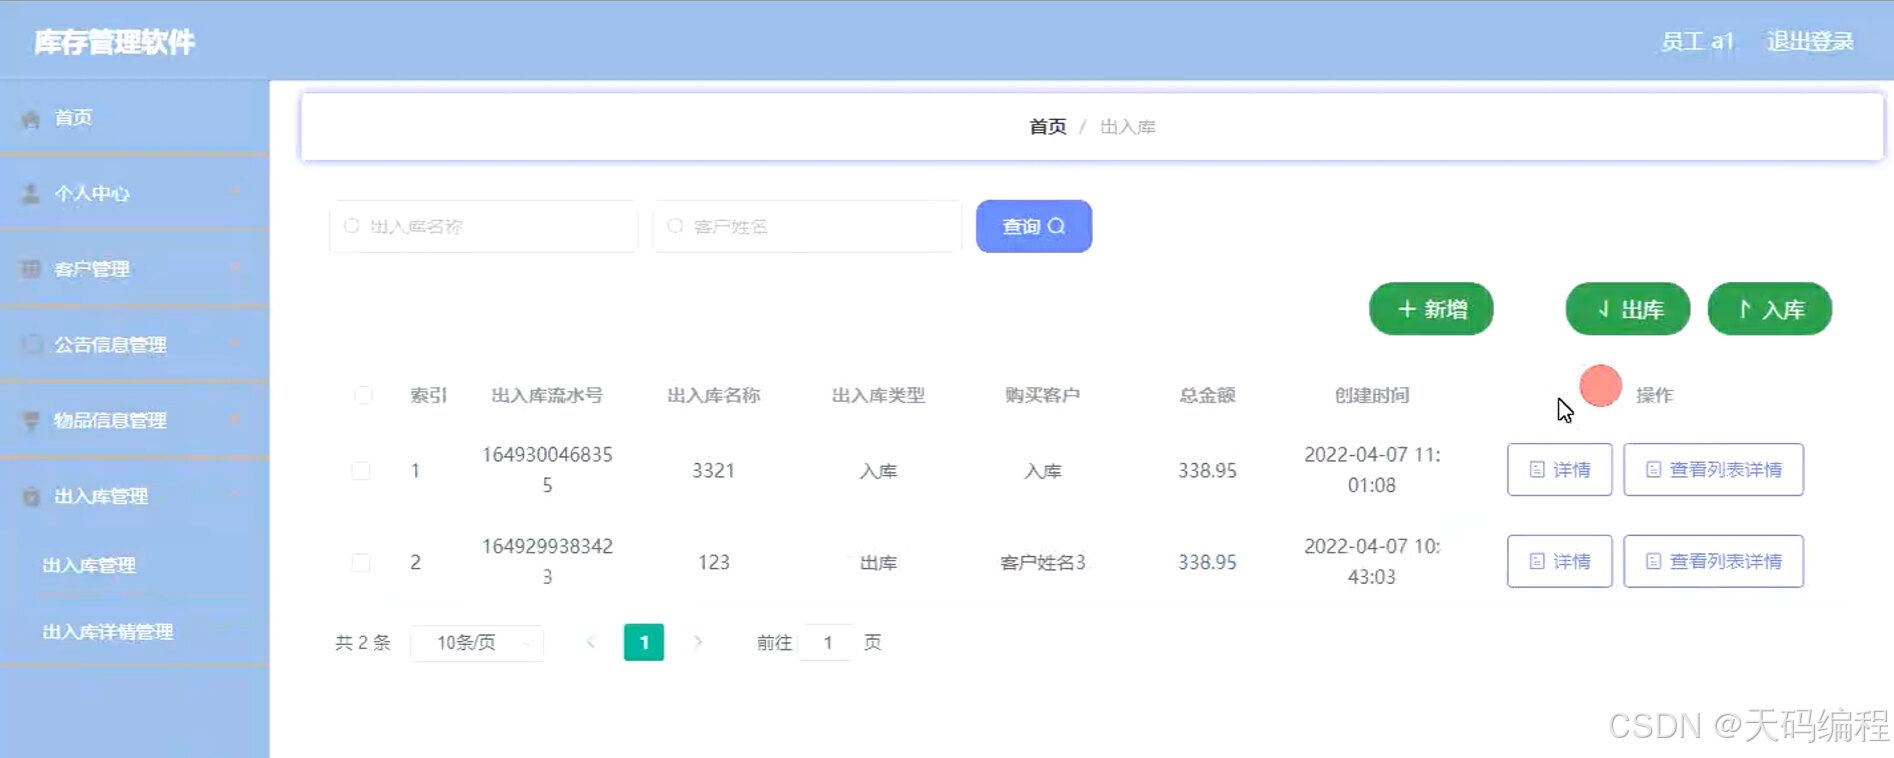Click serial number 1649299383423 cell
This screenshot has height=758, width=1894.
tap(547, 562)
